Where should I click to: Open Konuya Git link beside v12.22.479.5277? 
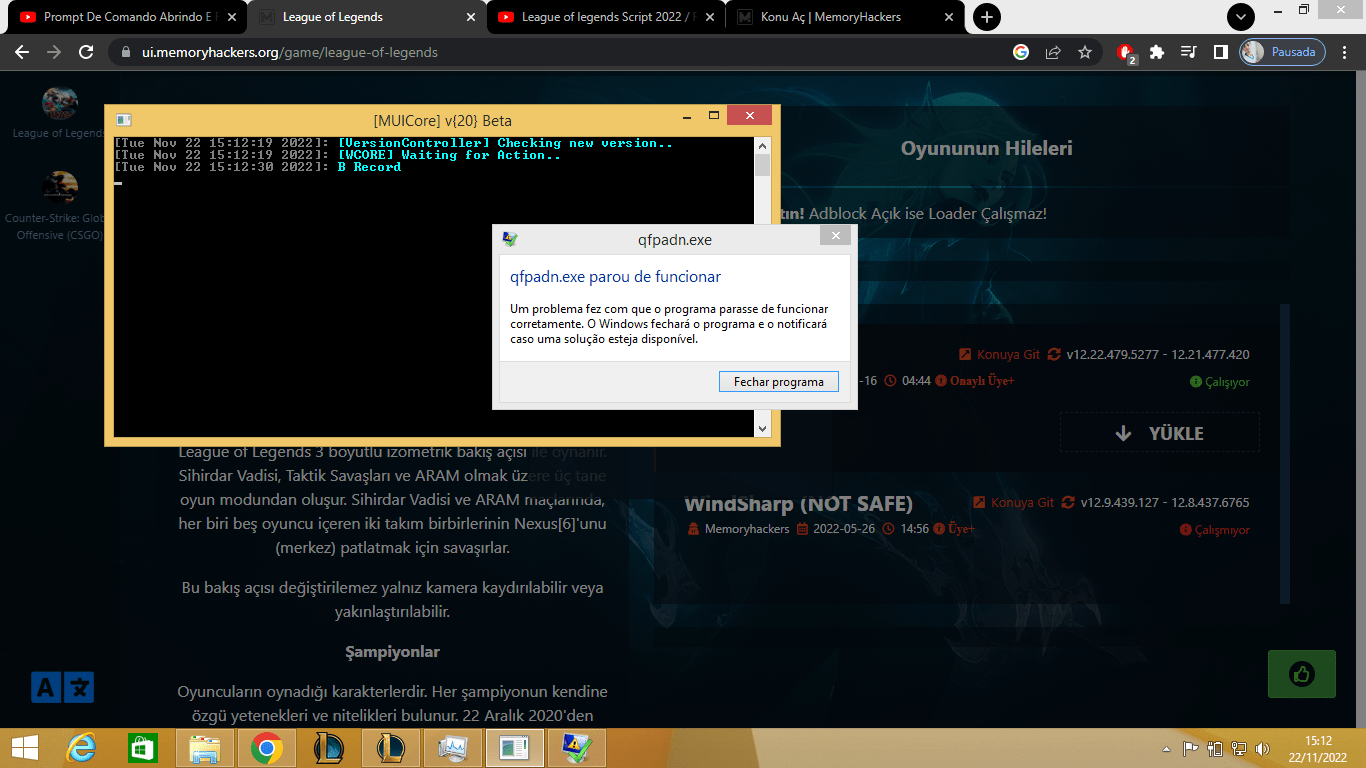(1000, 354)
